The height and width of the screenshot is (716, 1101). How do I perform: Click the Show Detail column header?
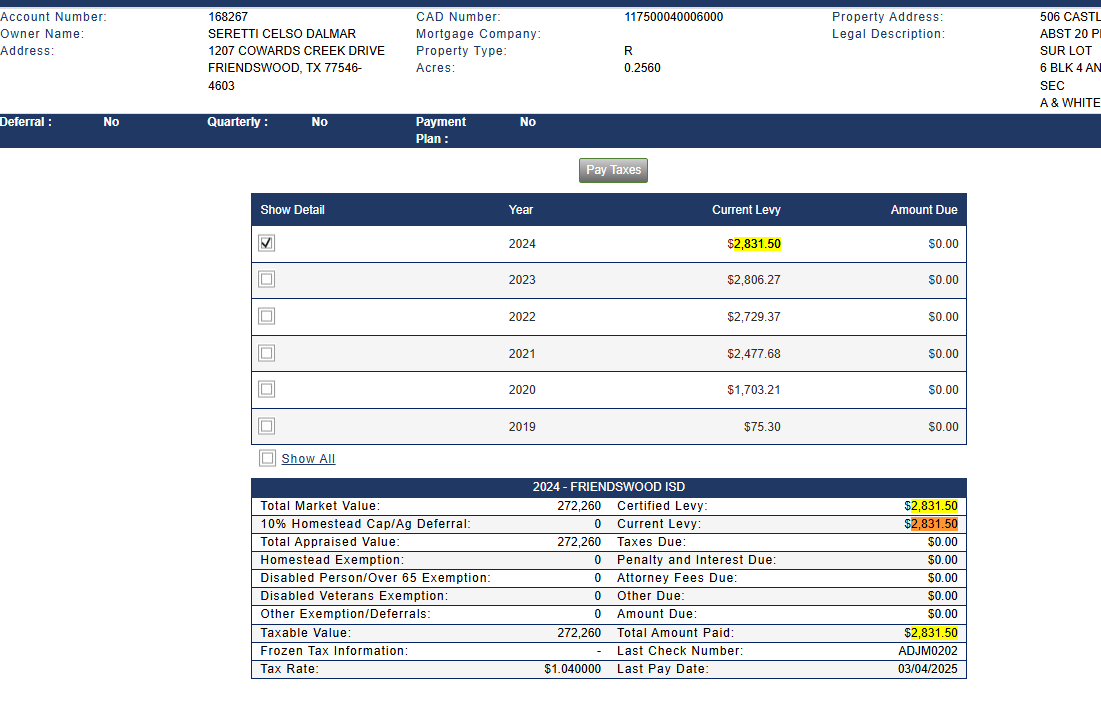[293, 210]
